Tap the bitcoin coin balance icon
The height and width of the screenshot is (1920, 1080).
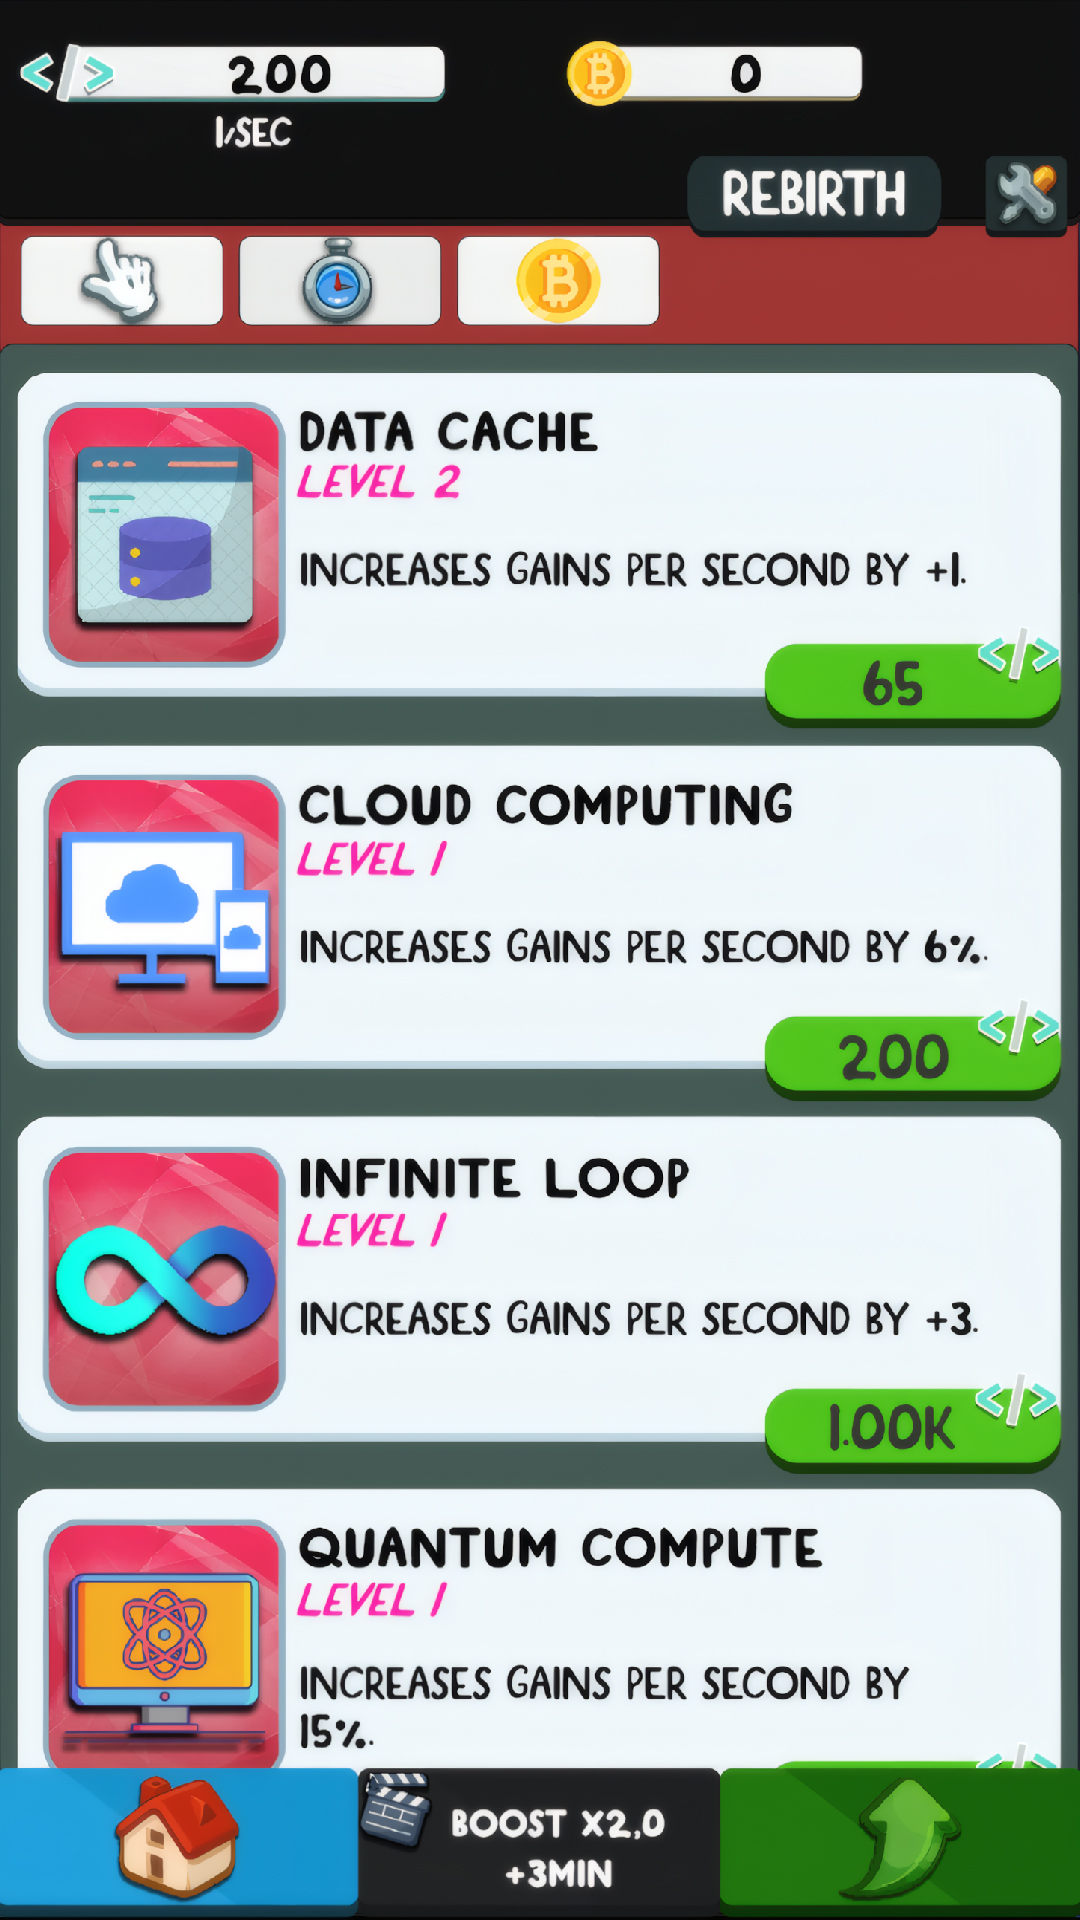[599, 73]
